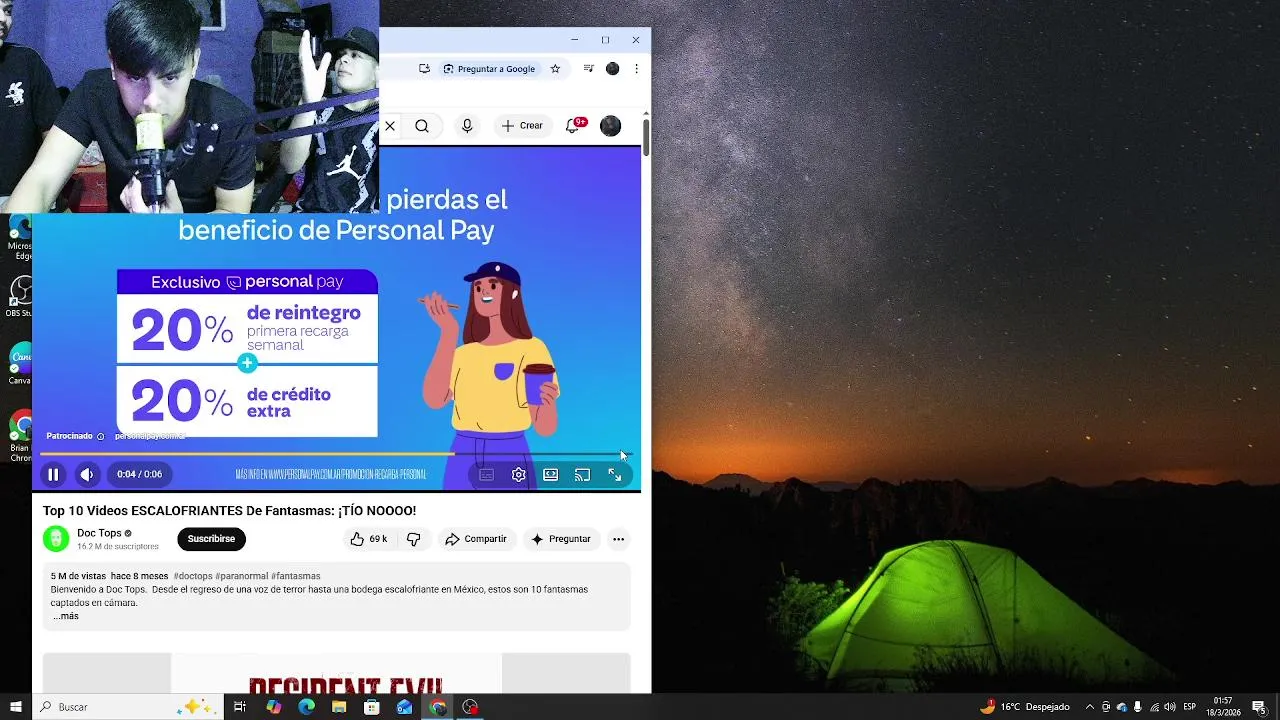Enter full screen video mode

point(615,475)
